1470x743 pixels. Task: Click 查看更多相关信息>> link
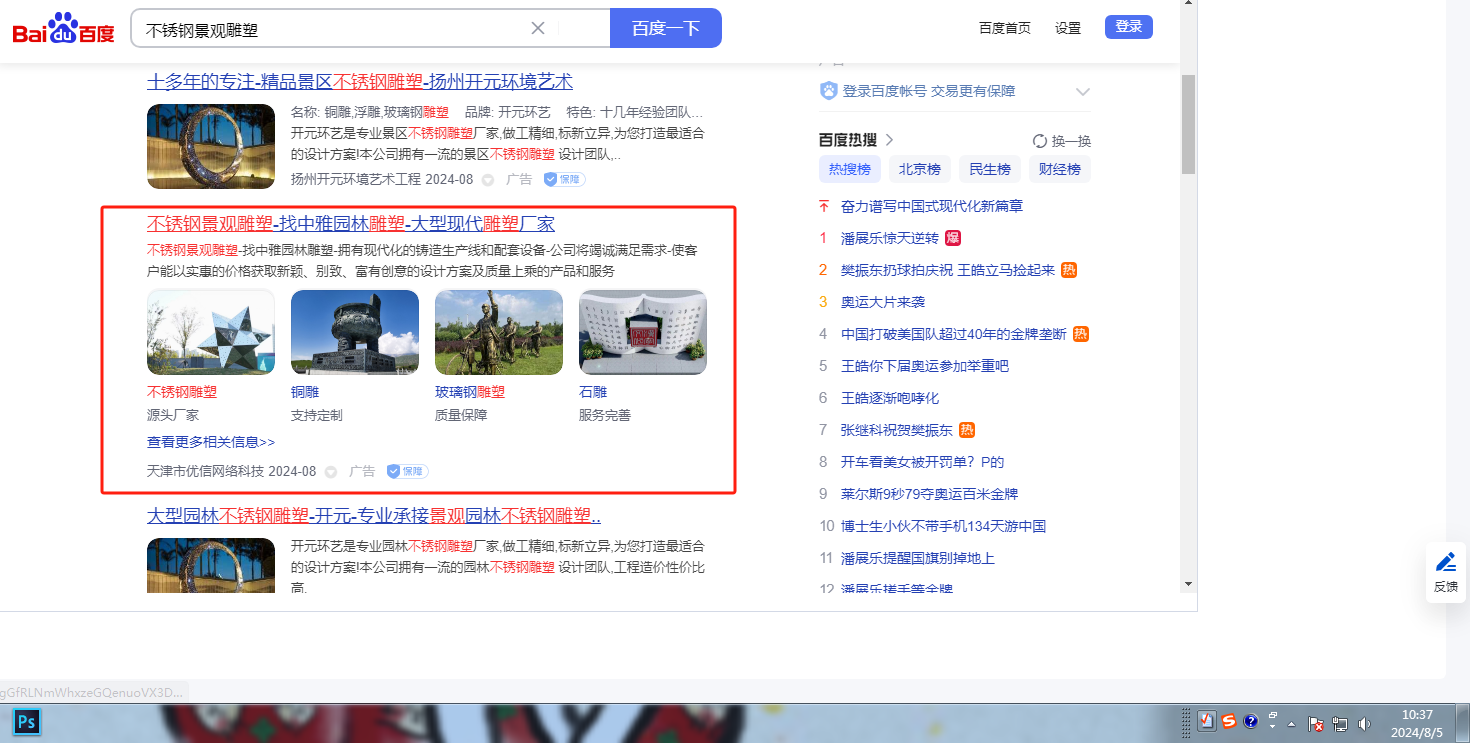click(x=211, y=442)
